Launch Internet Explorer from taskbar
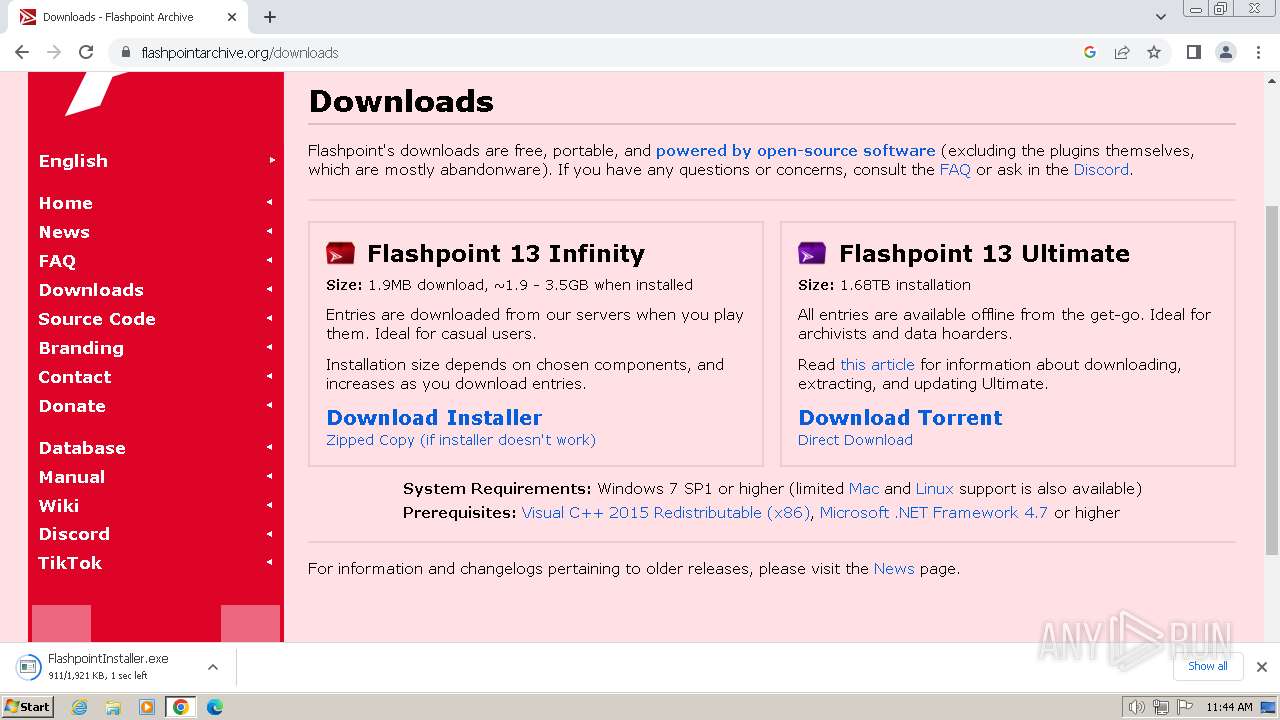 point(79,707)
